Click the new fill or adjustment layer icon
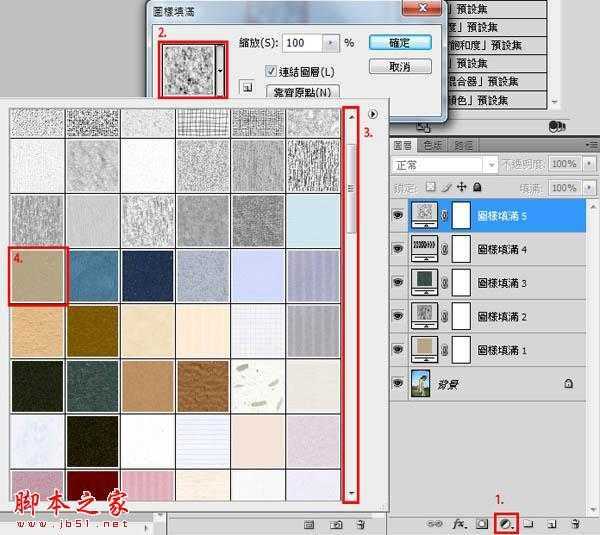600x535 pixels. (x=507, y=522)
